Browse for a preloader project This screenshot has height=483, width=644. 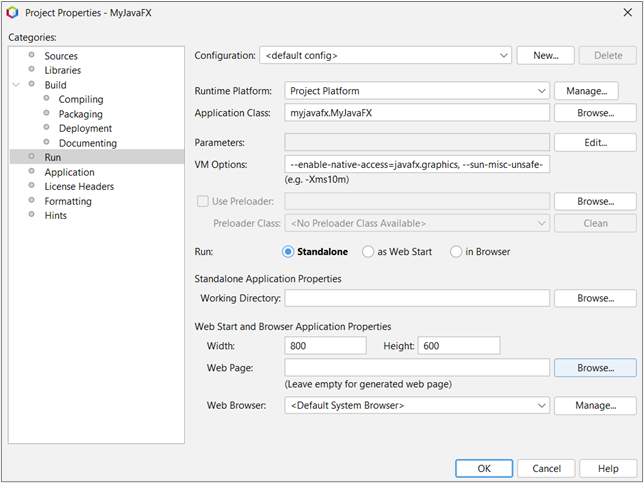(595, 201)
